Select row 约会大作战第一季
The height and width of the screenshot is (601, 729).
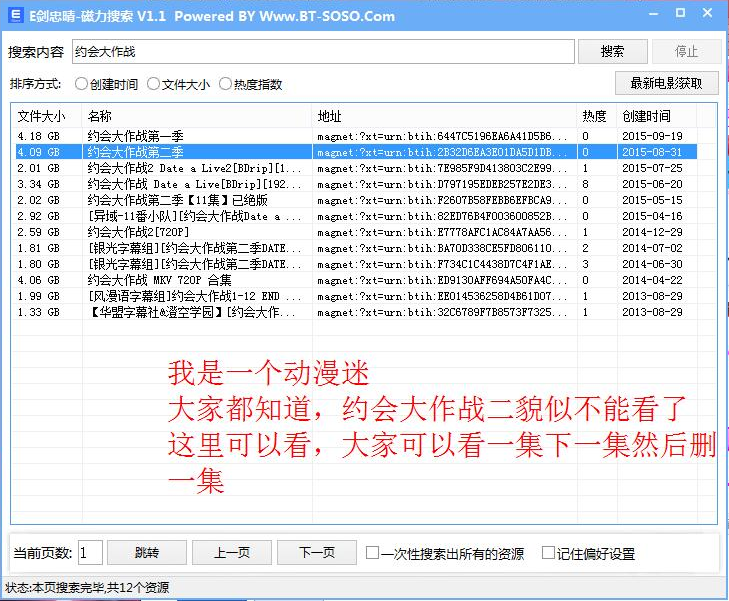pos(356,136)
